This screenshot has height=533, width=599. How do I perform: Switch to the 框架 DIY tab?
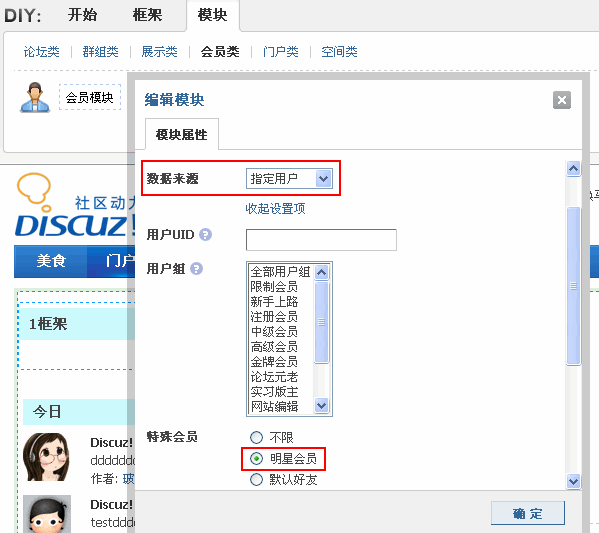point(147,15)
